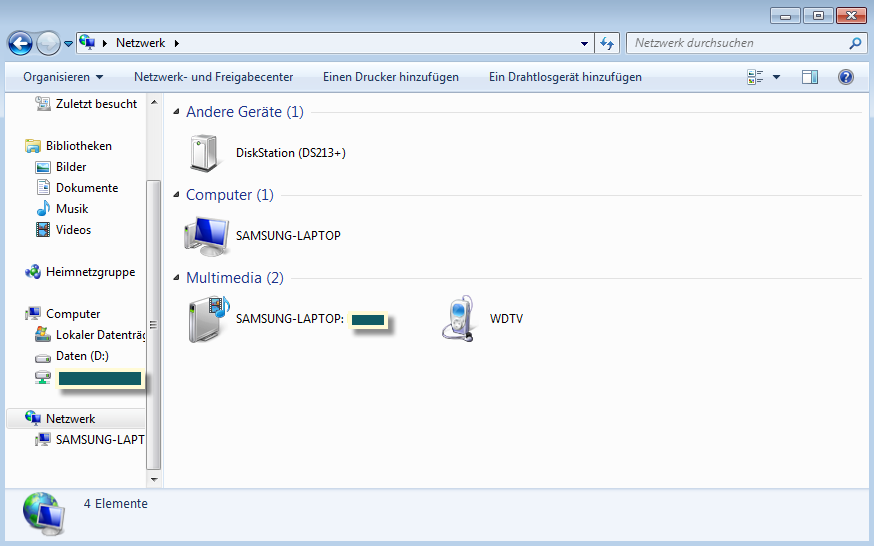The height and width of the screenshot is (546, 874).
Task: Click the network icon in address bar
Action: [x=87, y=42]
